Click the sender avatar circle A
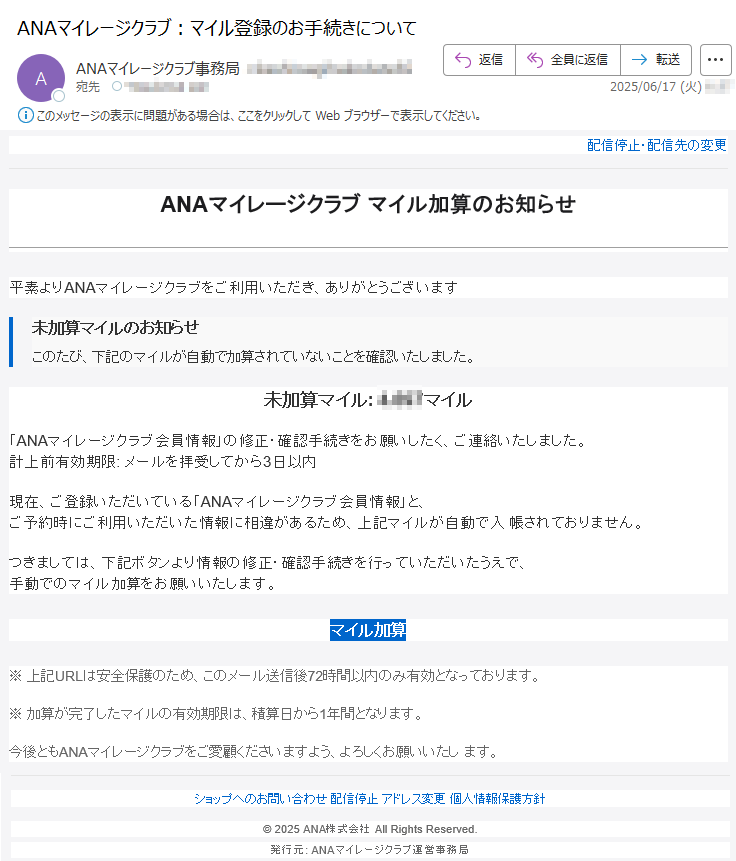Image resolution: width=736 pixels, height=861 pixels. (41, 78)
